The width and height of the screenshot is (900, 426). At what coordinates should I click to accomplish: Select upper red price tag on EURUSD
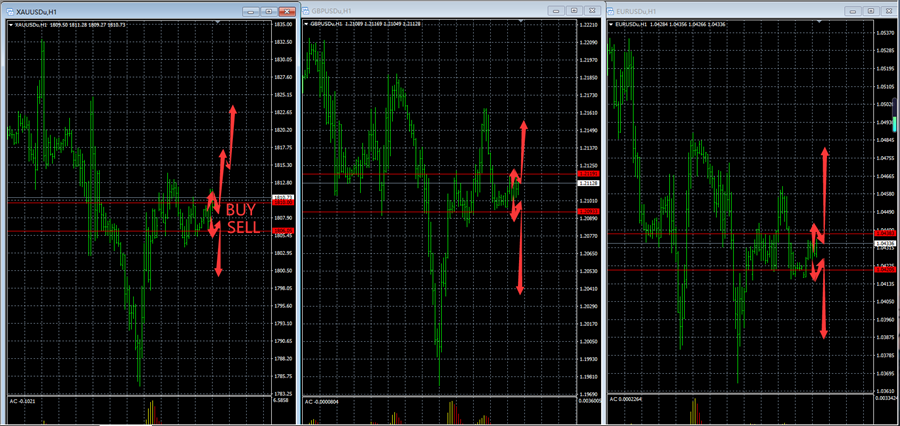click(884, 234)
